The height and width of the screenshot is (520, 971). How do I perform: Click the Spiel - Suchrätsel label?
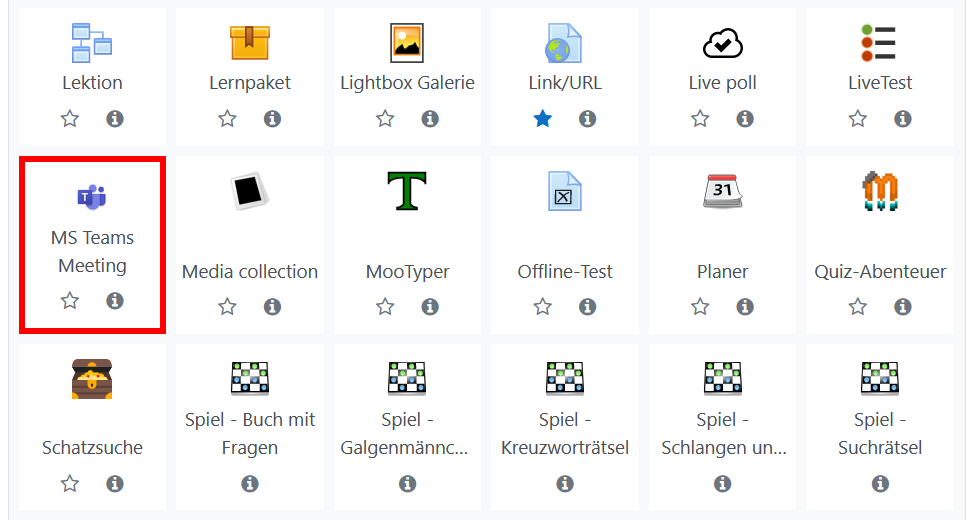(880, 433)
